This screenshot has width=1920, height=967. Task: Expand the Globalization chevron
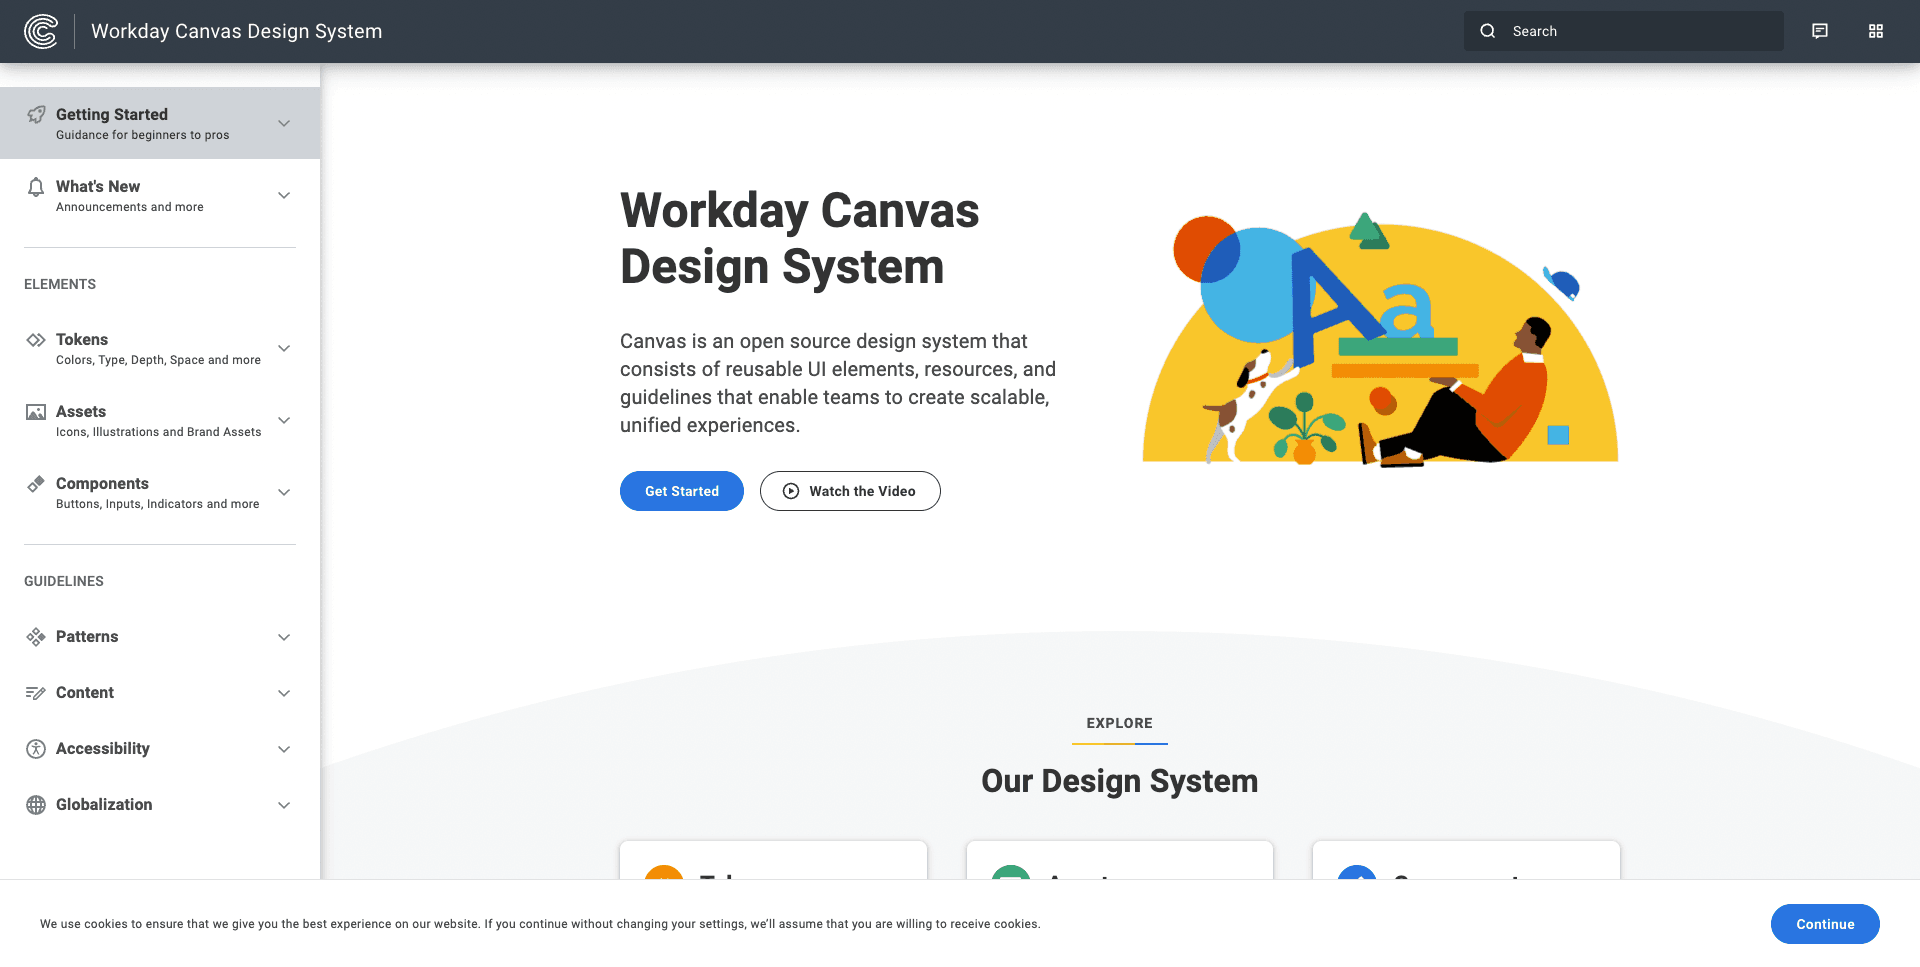(284, 805)
